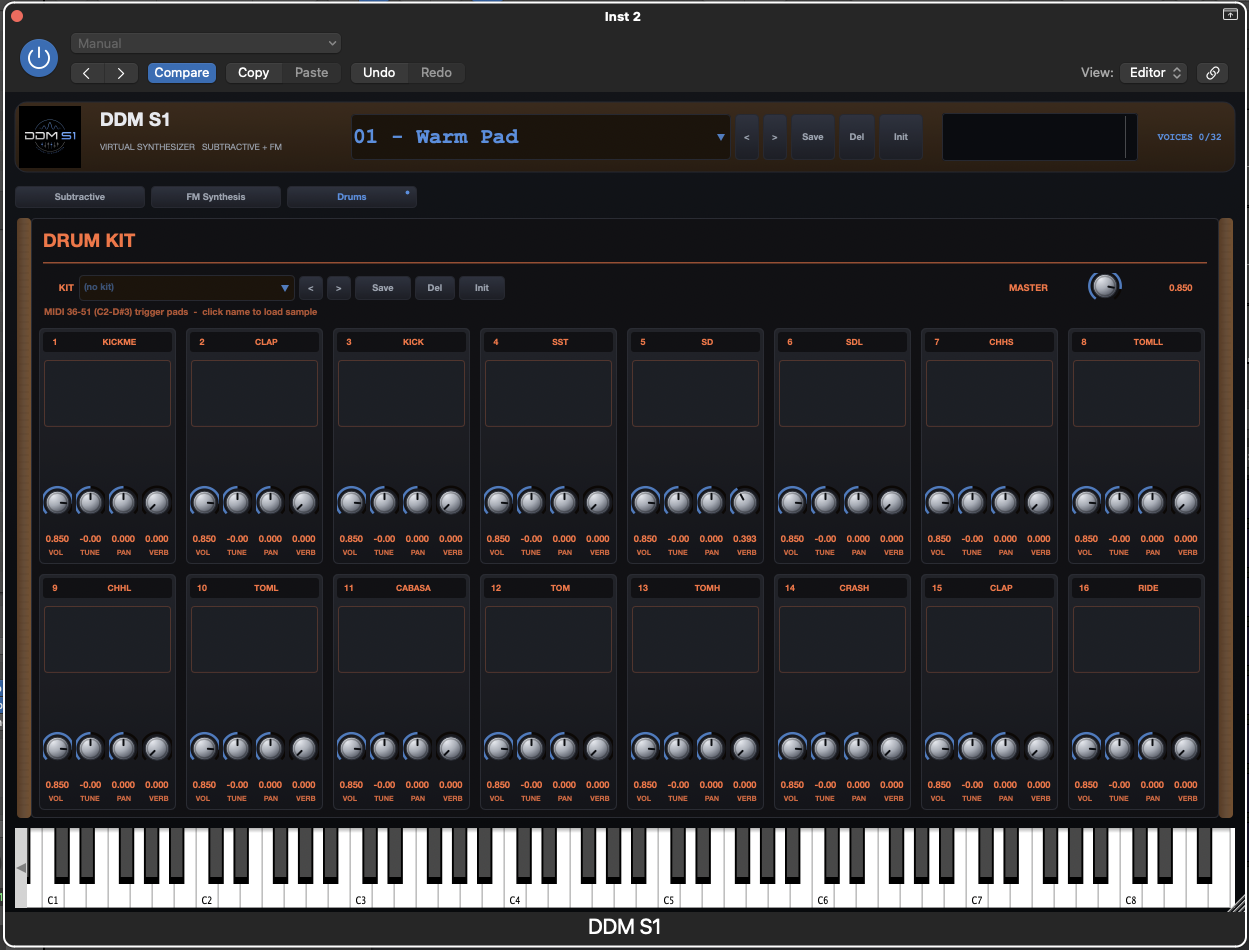
Task: Click the link icon button
Action: point(1212,73)
